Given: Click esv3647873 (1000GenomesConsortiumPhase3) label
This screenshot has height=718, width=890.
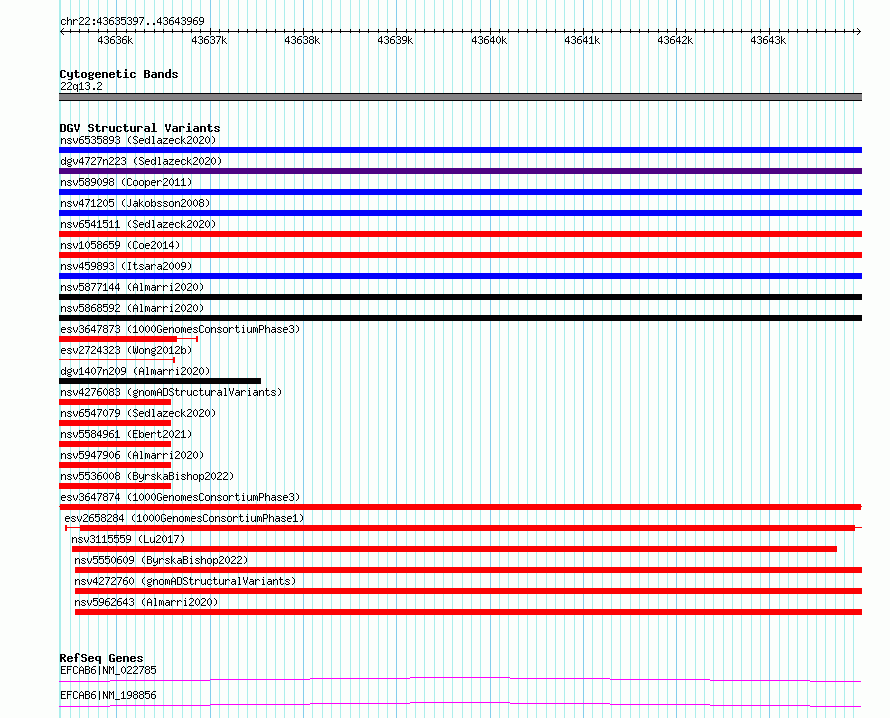Looking at the screenshot, I should pyautogui.click(x=180, y=329).
